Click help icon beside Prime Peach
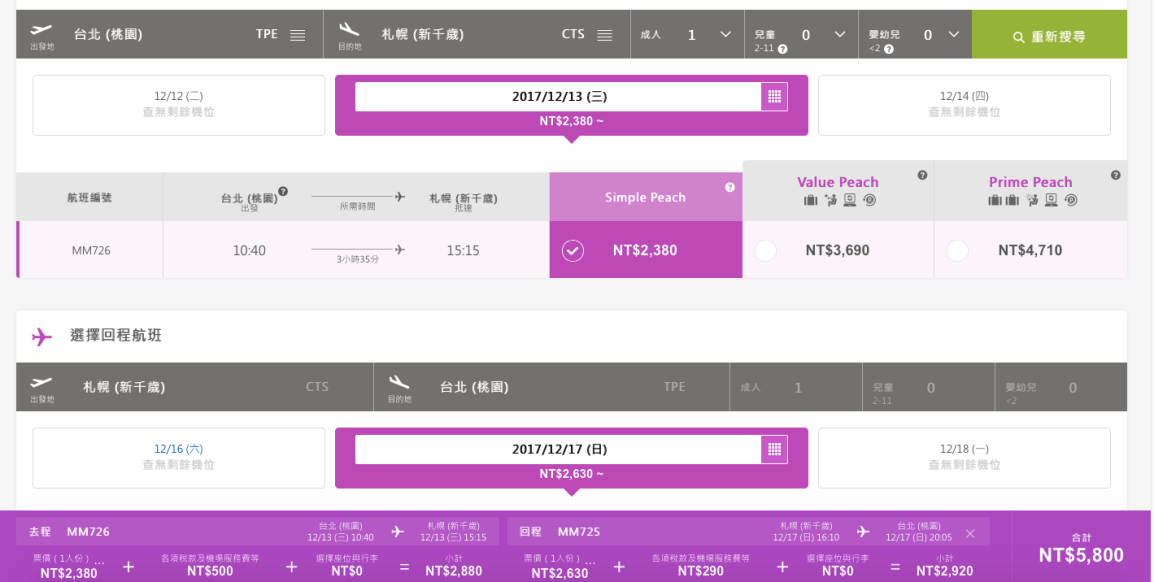1154x582 pixels. click(1115, 175)
